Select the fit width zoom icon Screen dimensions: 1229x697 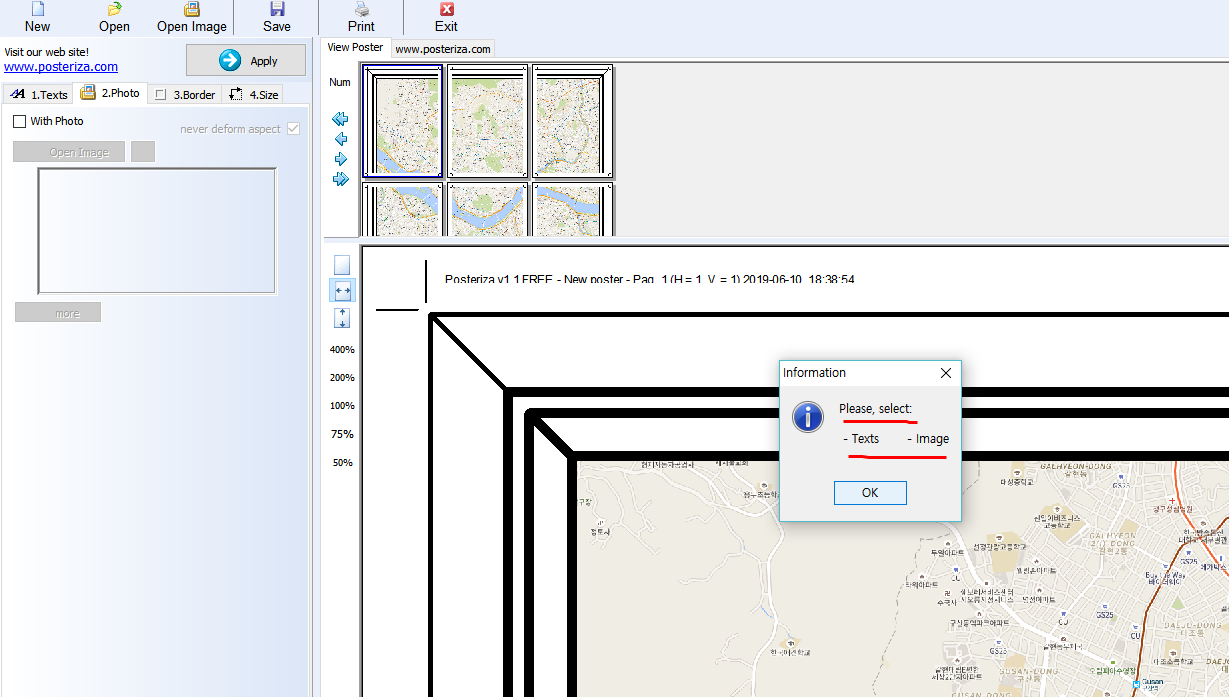[342, 290]
